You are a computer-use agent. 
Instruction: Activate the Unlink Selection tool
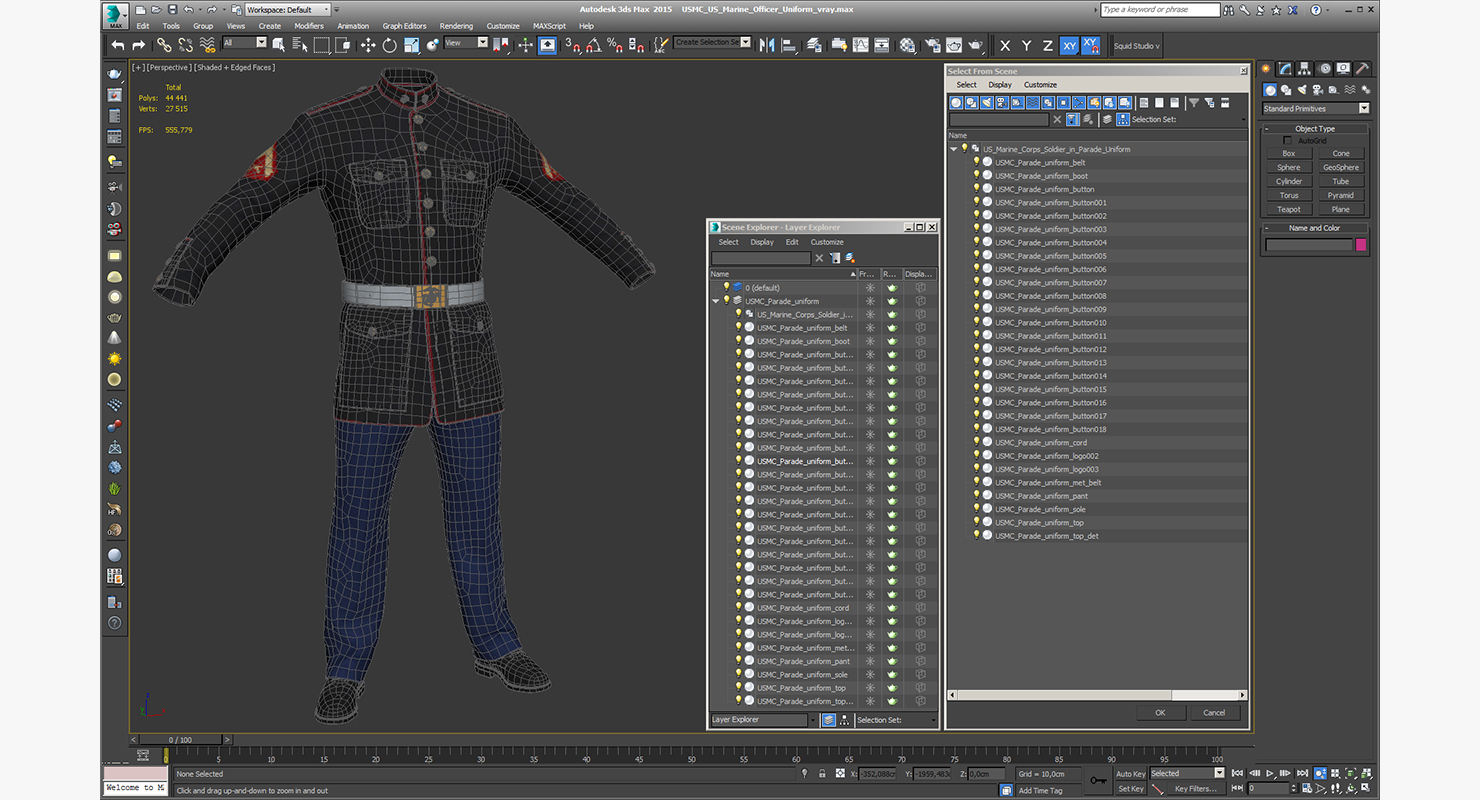point(186,45)
